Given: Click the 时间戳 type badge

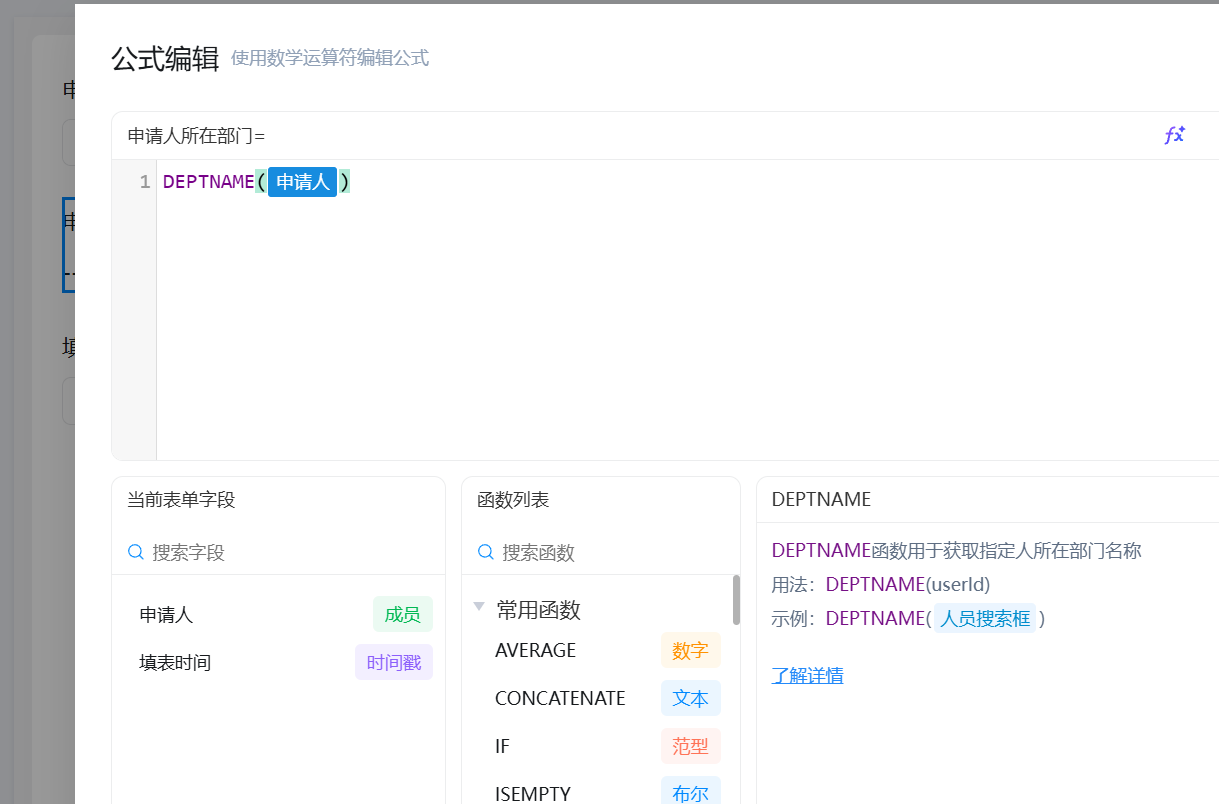Looking at the screenshot, I should click(393, 663).
